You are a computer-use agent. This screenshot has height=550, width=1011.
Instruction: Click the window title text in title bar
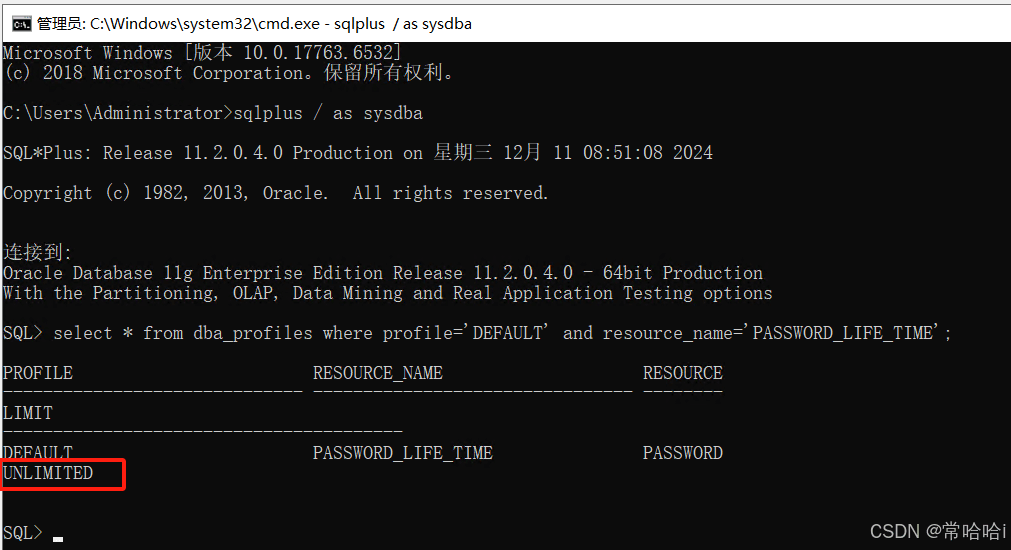click(x=254, y=23)
